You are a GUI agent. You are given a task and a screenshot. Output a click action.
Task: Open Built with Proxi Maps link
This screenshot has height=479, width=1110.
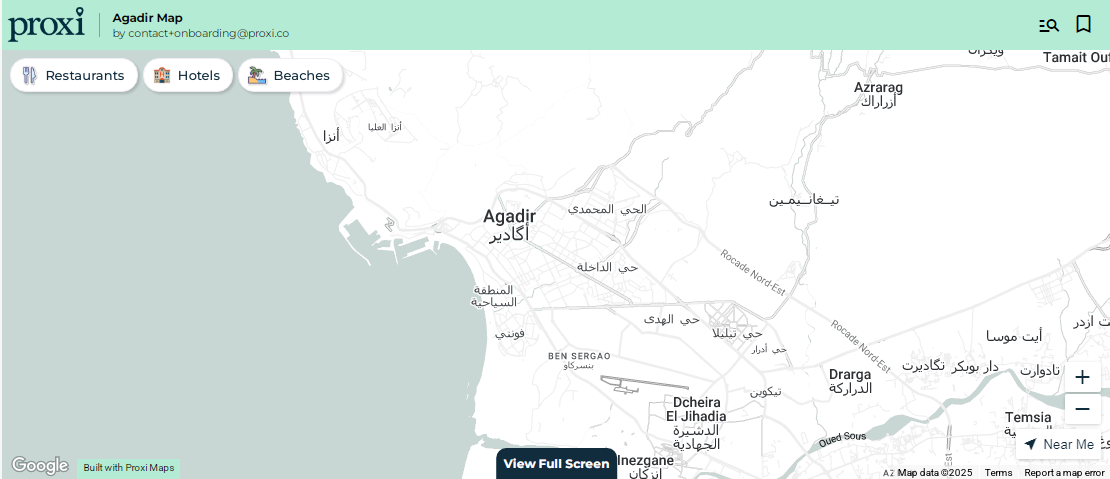click(x=129, y=468)
